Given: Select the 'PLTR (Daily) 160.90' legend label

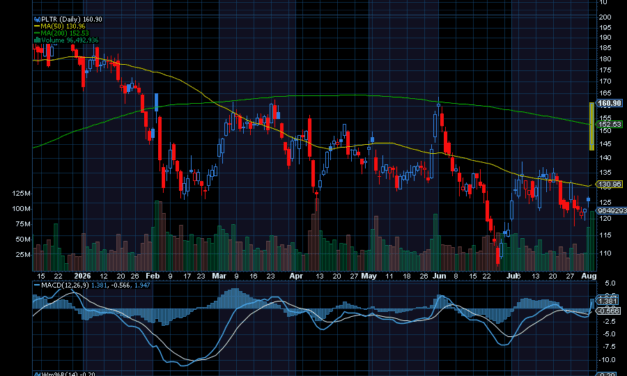Looking at the screenshot, I should pos(72,19).
